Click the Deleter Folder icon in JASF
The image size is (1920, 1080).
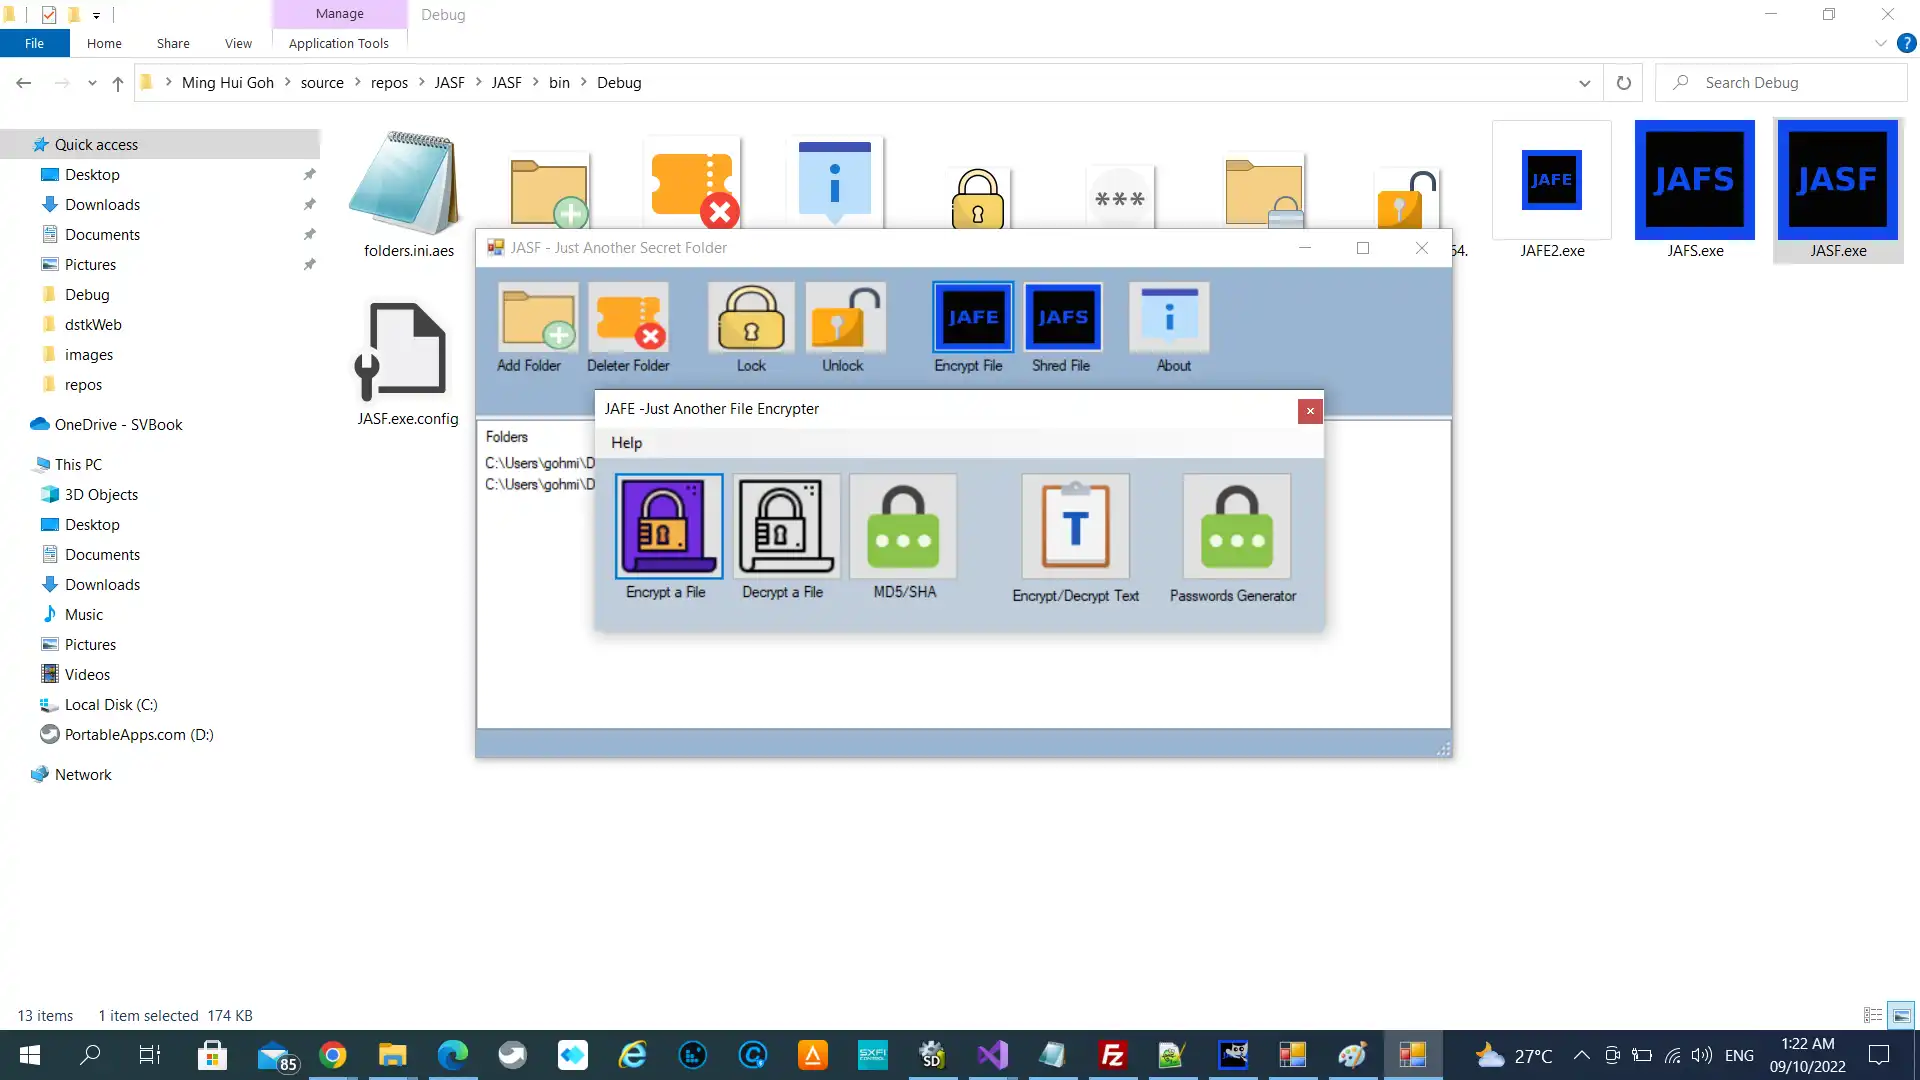coord(629,326)
